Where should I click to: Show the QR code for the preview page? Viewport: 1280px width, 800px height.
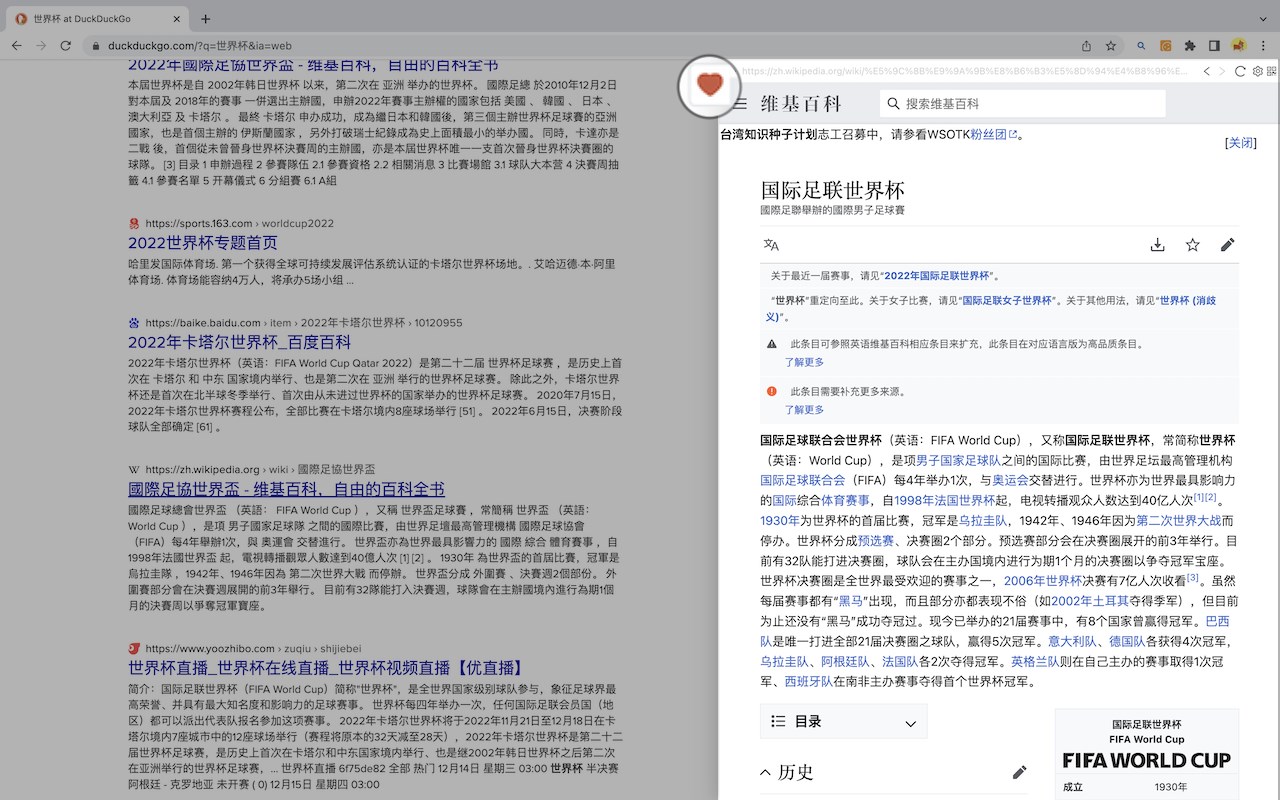point(1272,72)
